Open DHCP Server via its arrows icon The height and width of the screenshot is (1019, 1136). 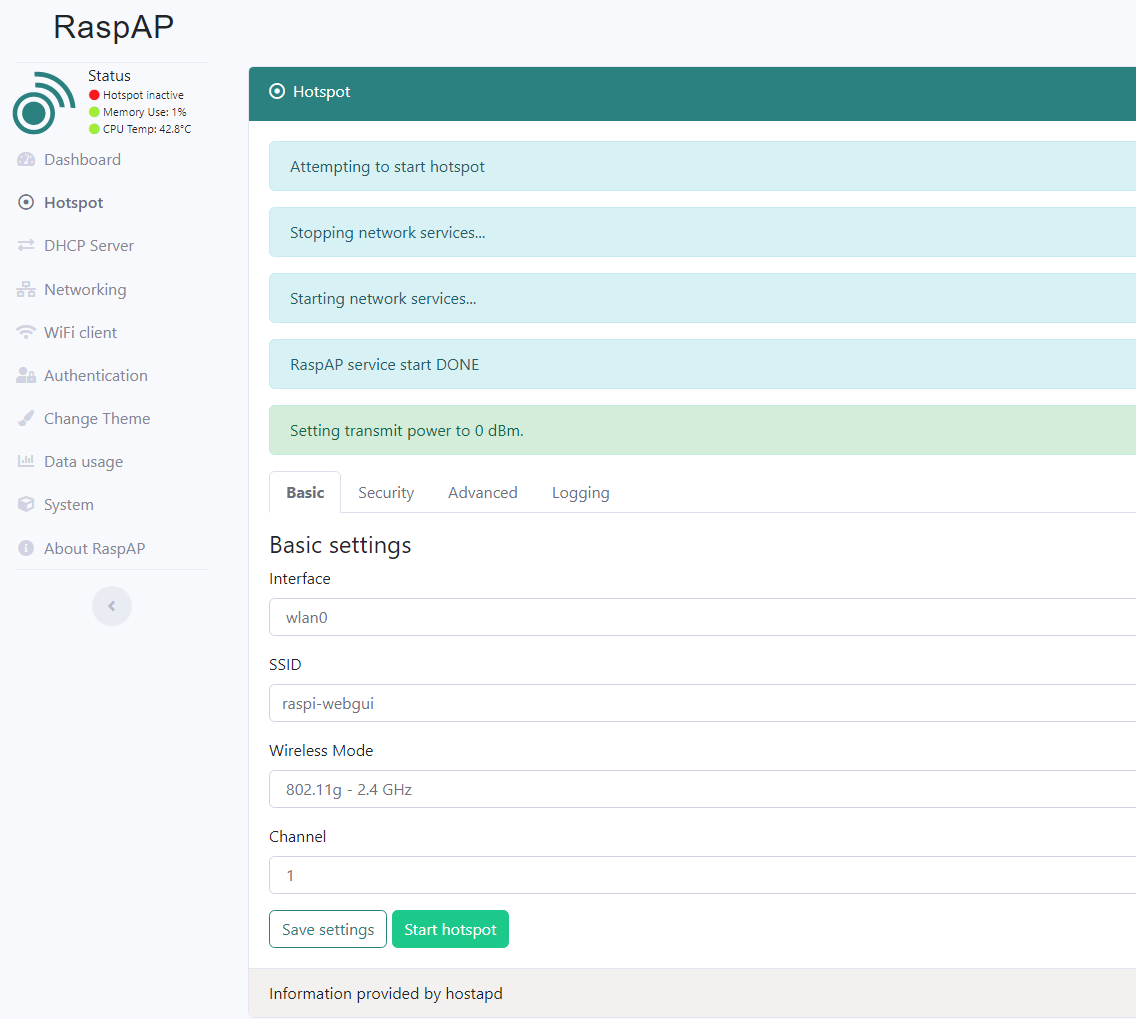(x=25, y=245)
